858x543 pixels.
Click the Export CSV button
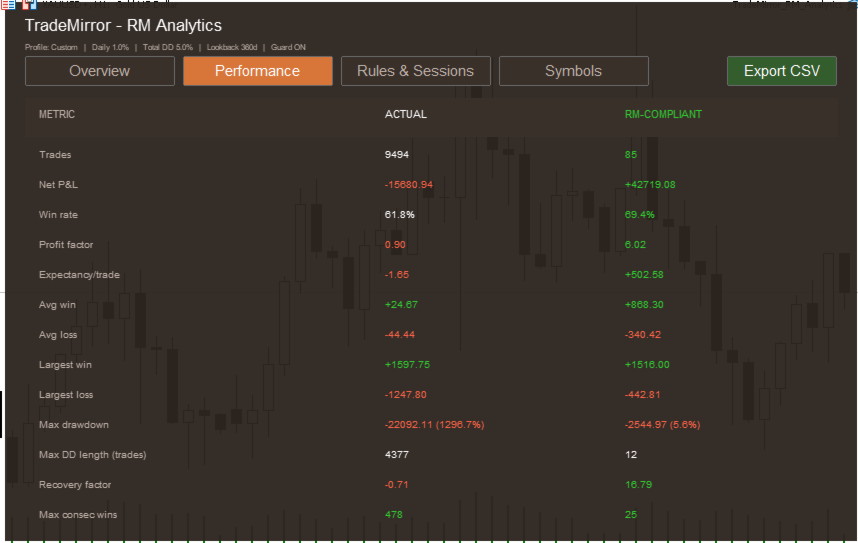point(781,71)
